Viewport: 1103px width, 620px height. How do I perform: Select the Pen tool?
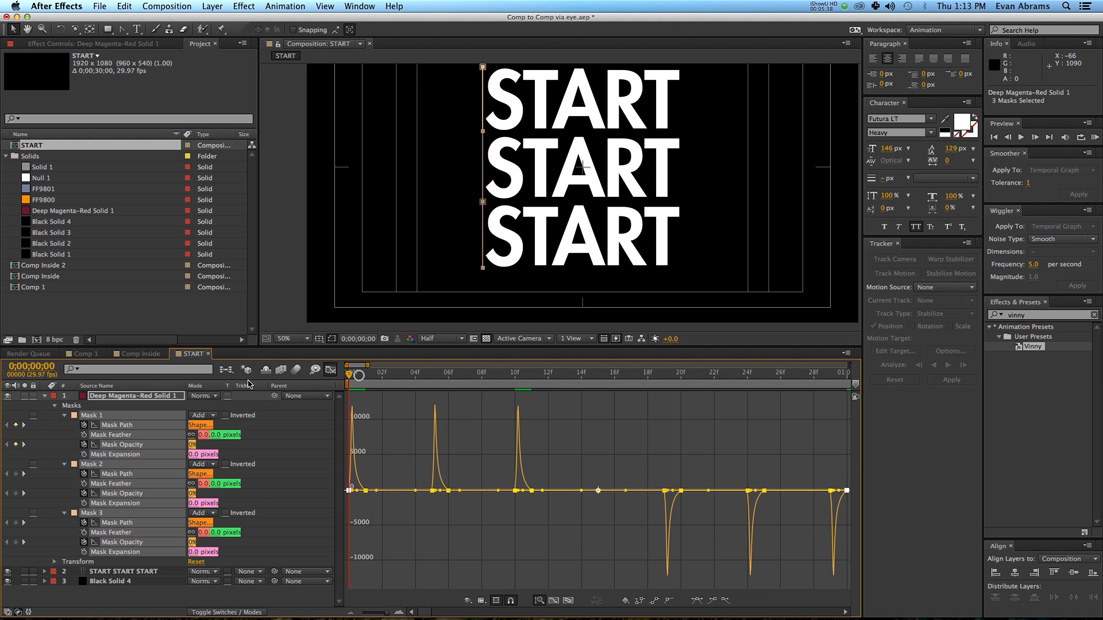point(123,30)
